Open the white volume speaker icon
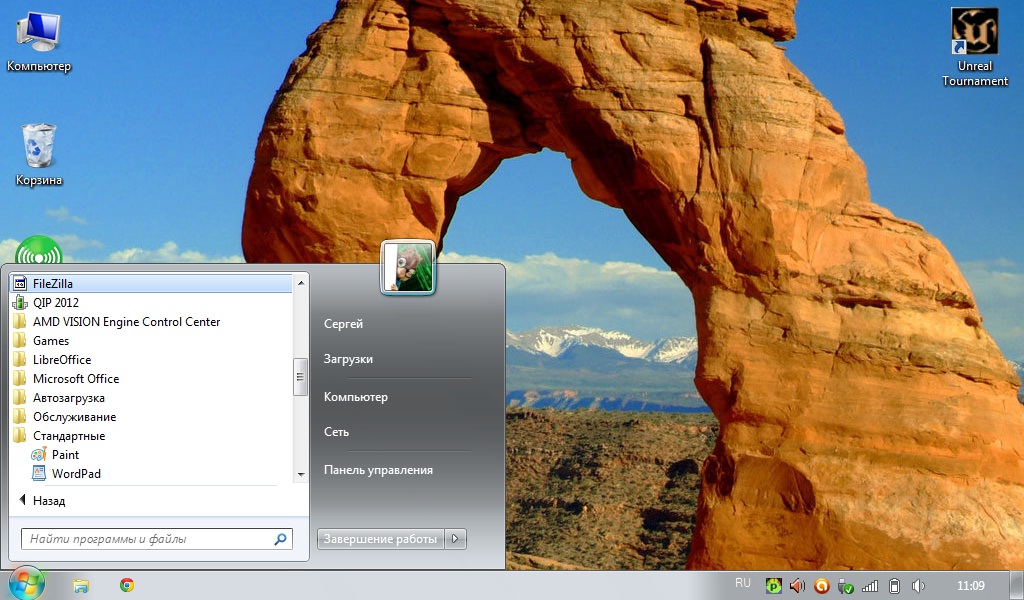Image resolution: width=1024 pixels, height=600 pixels. 918,586
